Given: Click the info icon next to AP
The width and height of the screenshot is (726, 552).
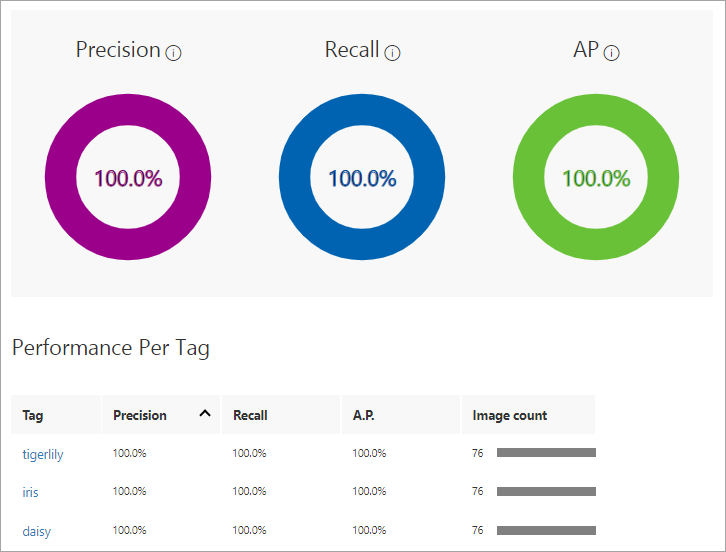Looking at the screenshot, I should (612, 53).
